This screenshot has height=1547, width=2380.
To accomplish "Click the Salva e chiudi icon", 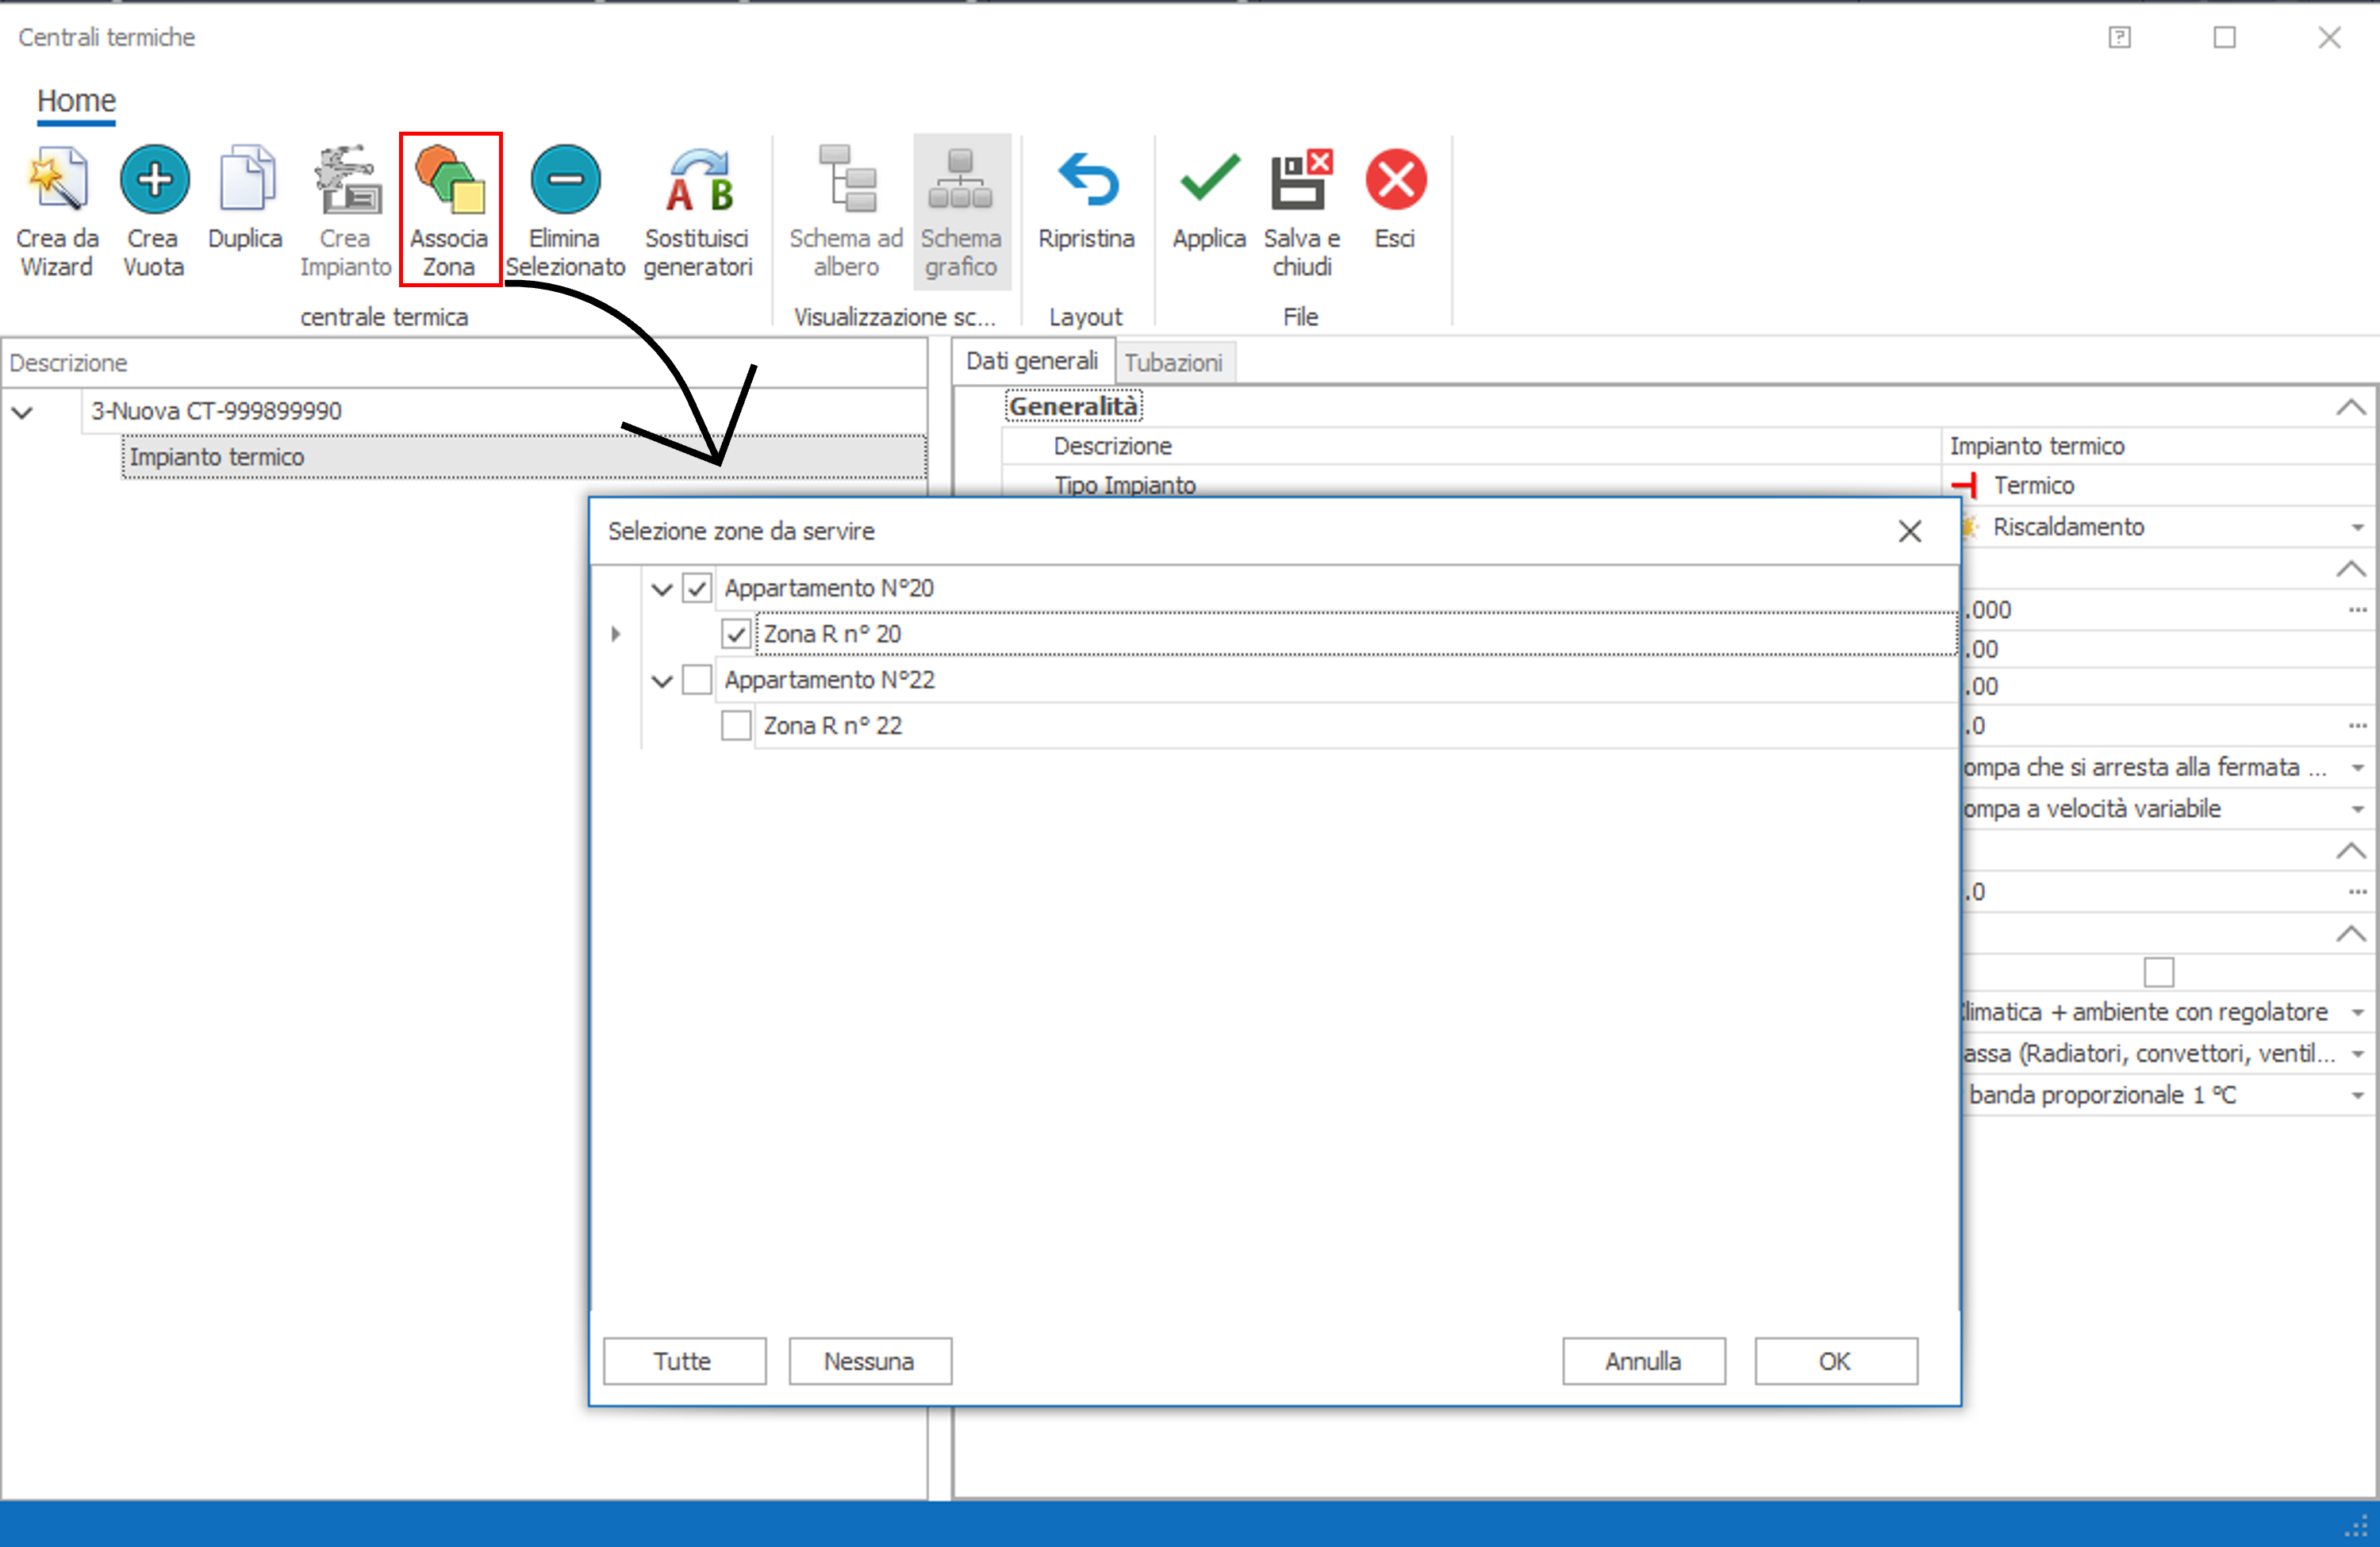I will click(x=1300, y=181).
